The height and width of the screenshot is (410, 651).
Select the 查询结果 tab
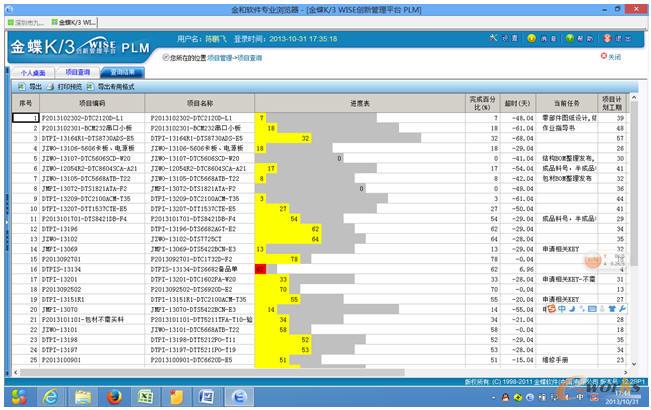tap(125, 73)
